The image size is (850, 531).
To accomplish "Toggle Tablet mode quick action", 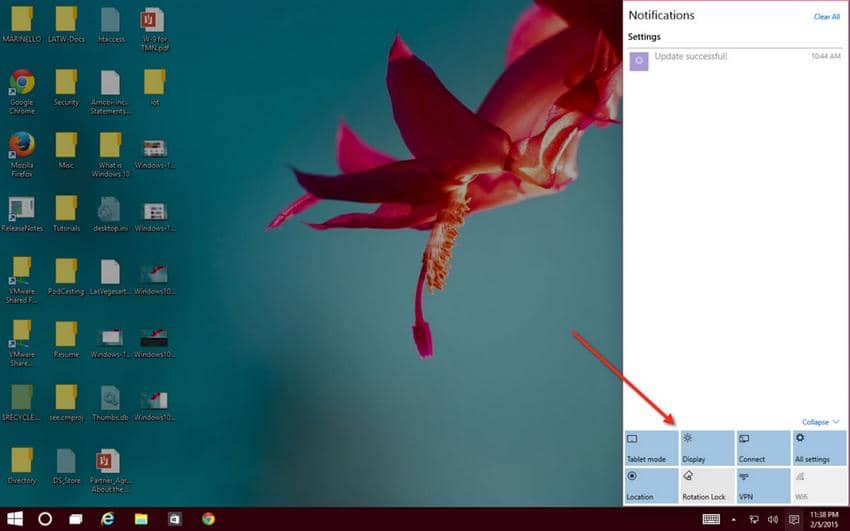I will [x=651, y=448].
